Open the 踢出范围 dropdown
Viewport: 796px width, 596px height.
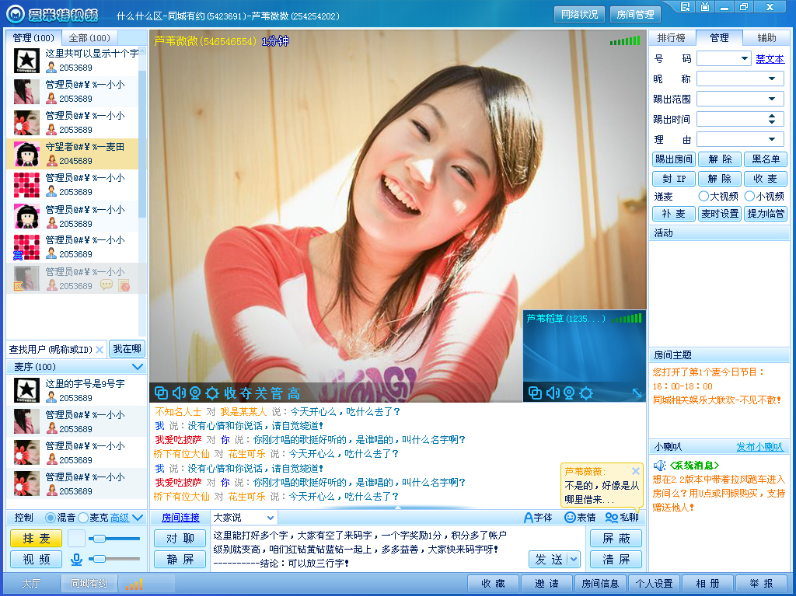740,99
